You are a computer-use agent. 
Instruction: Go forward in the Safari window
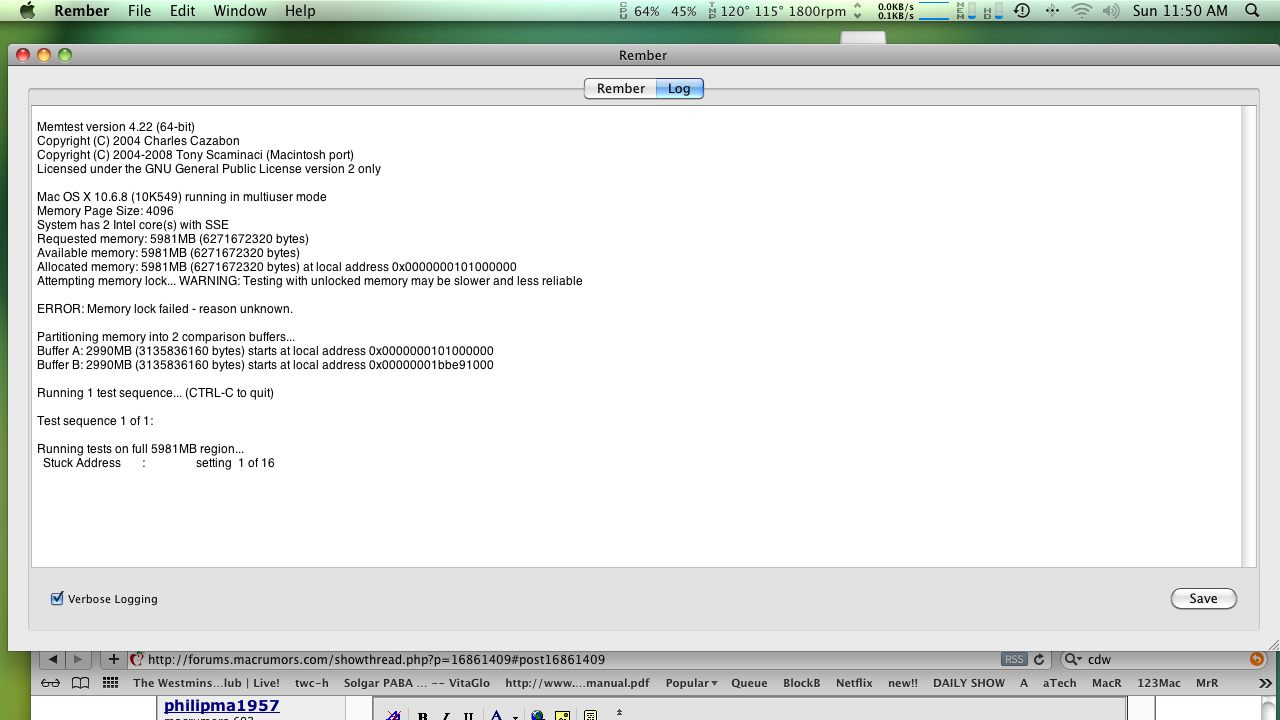tap(78, 659)
